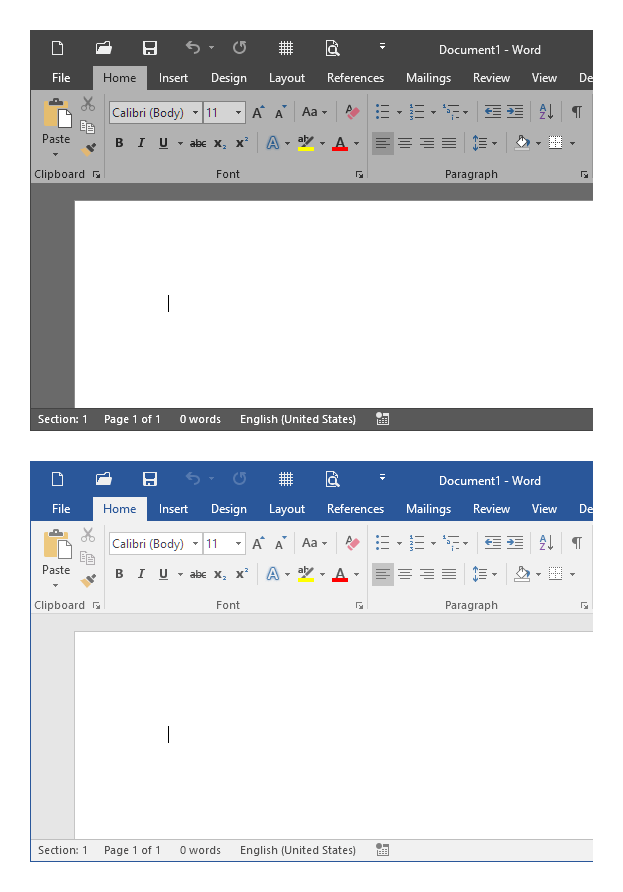Click Cut scissors icon in dark gray window
The image size is (623, 892).
click(x=88, y=104)
